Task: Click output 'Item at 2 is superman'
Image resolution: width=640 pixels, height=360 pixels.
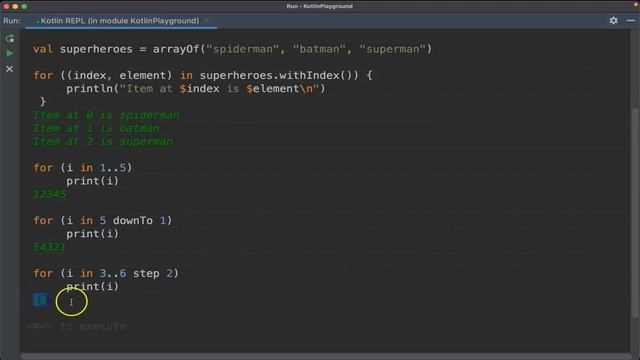Action: (103, 141)
